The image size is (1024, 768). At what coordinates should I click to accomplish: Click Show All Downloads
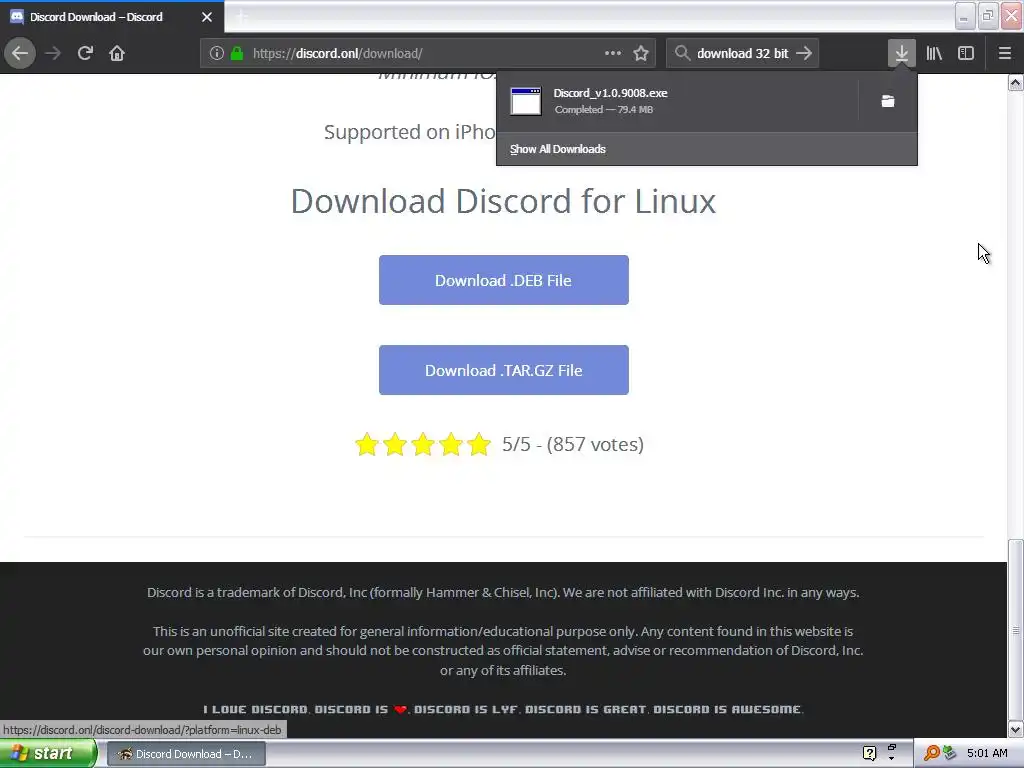coord(558,149)
